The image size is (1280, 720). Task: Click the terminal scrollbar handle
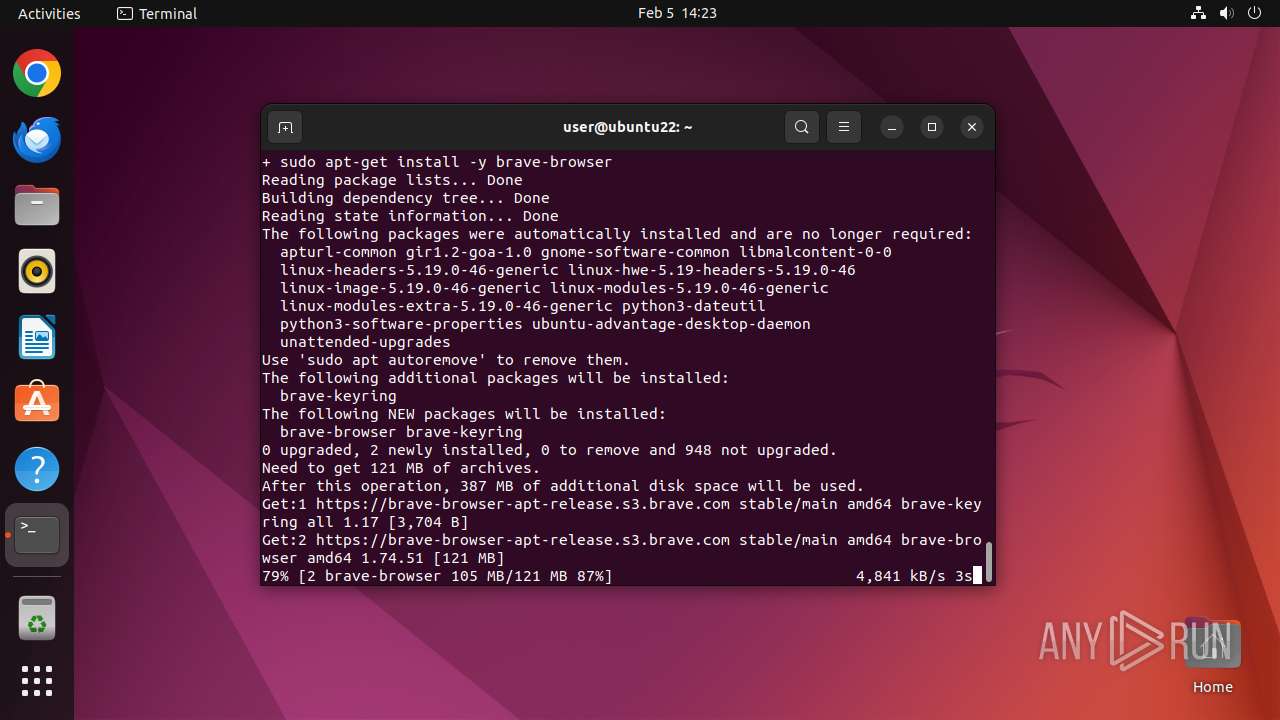(x=989, y=561)
